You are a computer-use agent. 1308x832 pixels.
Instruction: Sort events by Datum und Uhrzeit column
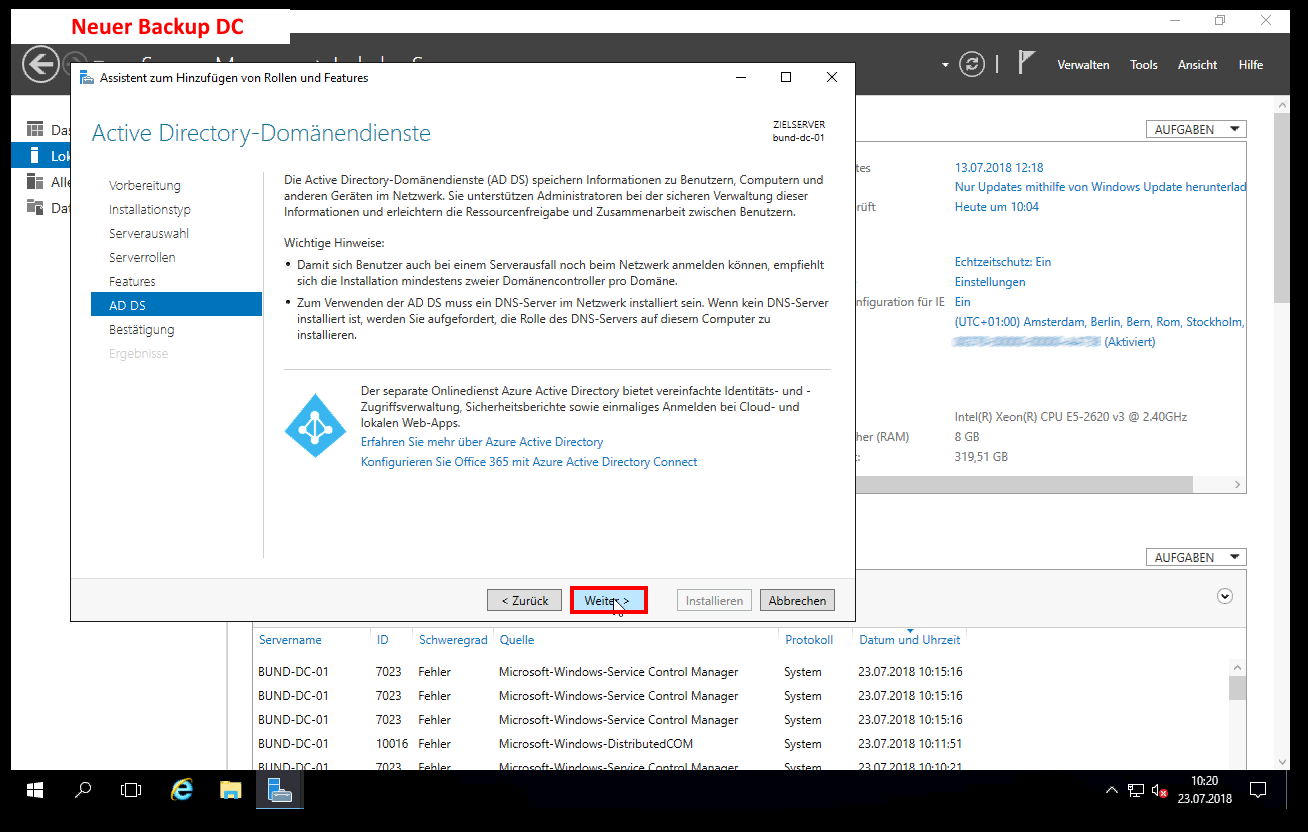[x=909, y=640]
